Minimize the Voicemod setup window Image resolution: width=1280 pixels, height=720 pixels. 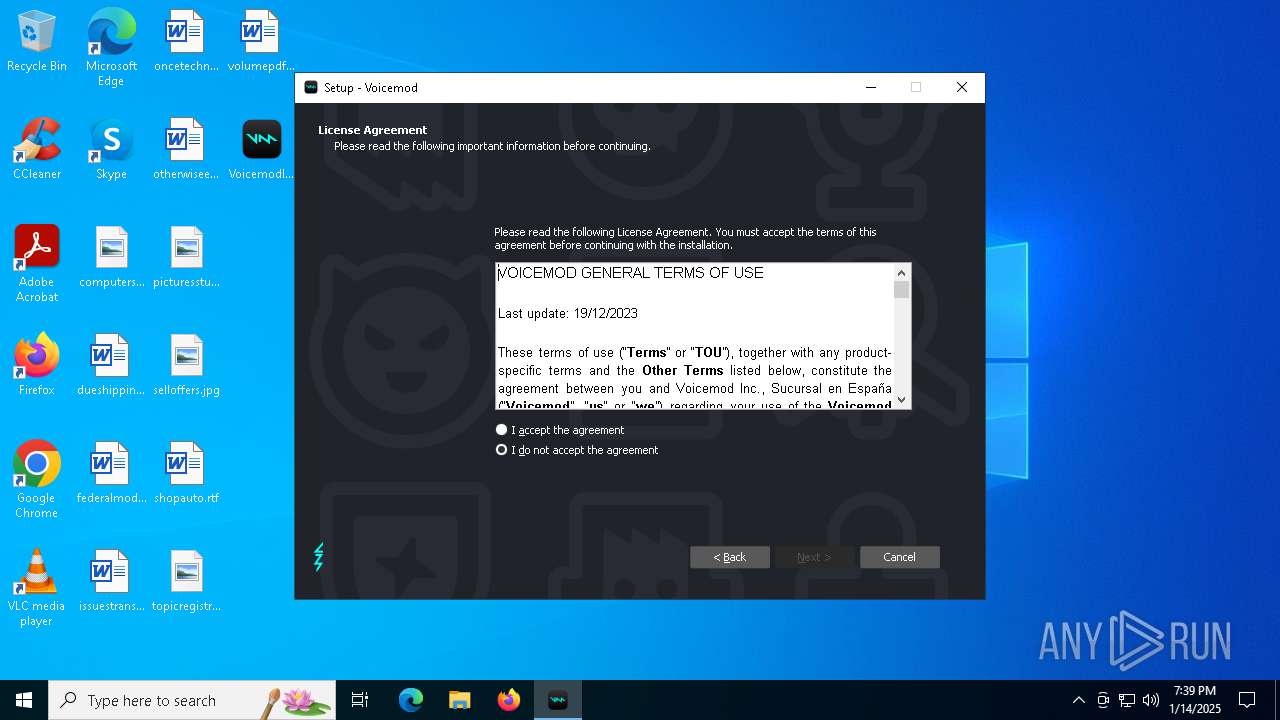(870, 88)
